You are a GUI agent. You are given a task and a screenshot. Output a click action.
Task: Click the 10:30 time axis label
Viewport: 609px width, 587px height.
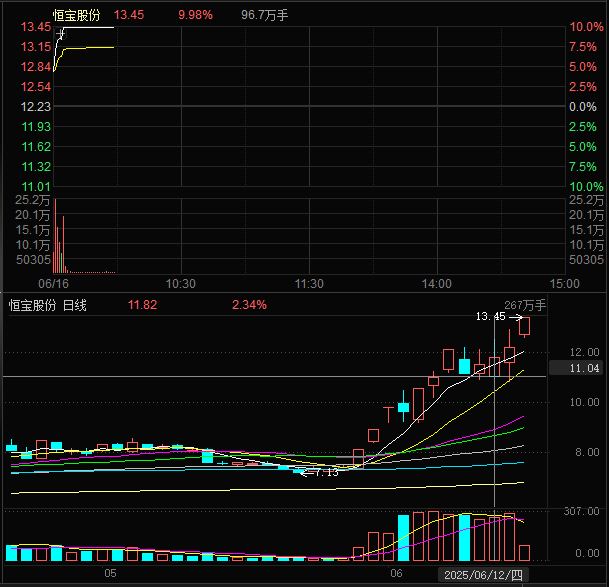point(181,284)
